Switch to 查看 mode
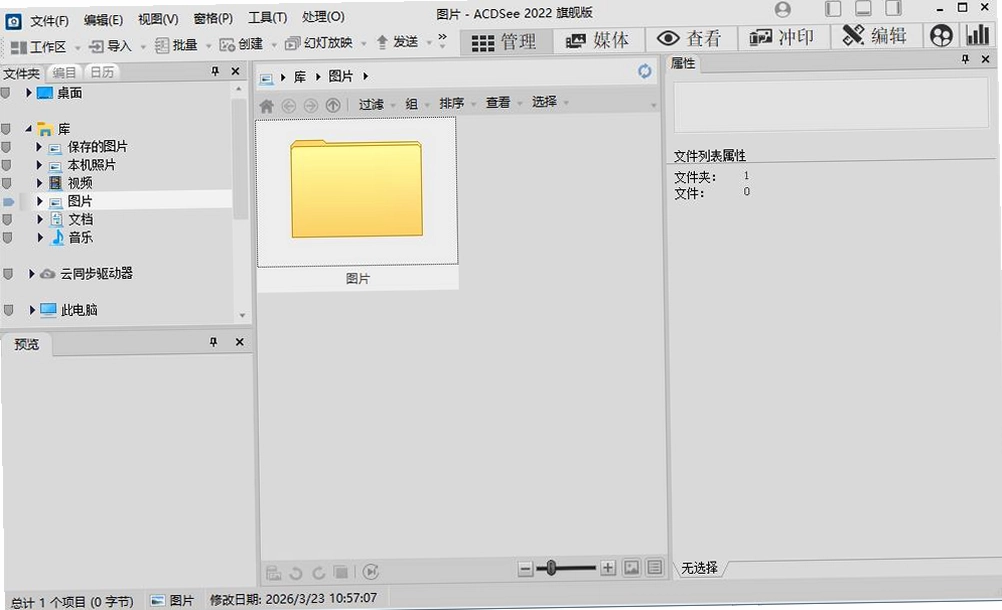 pyautogui.click(x=690, y=38)
